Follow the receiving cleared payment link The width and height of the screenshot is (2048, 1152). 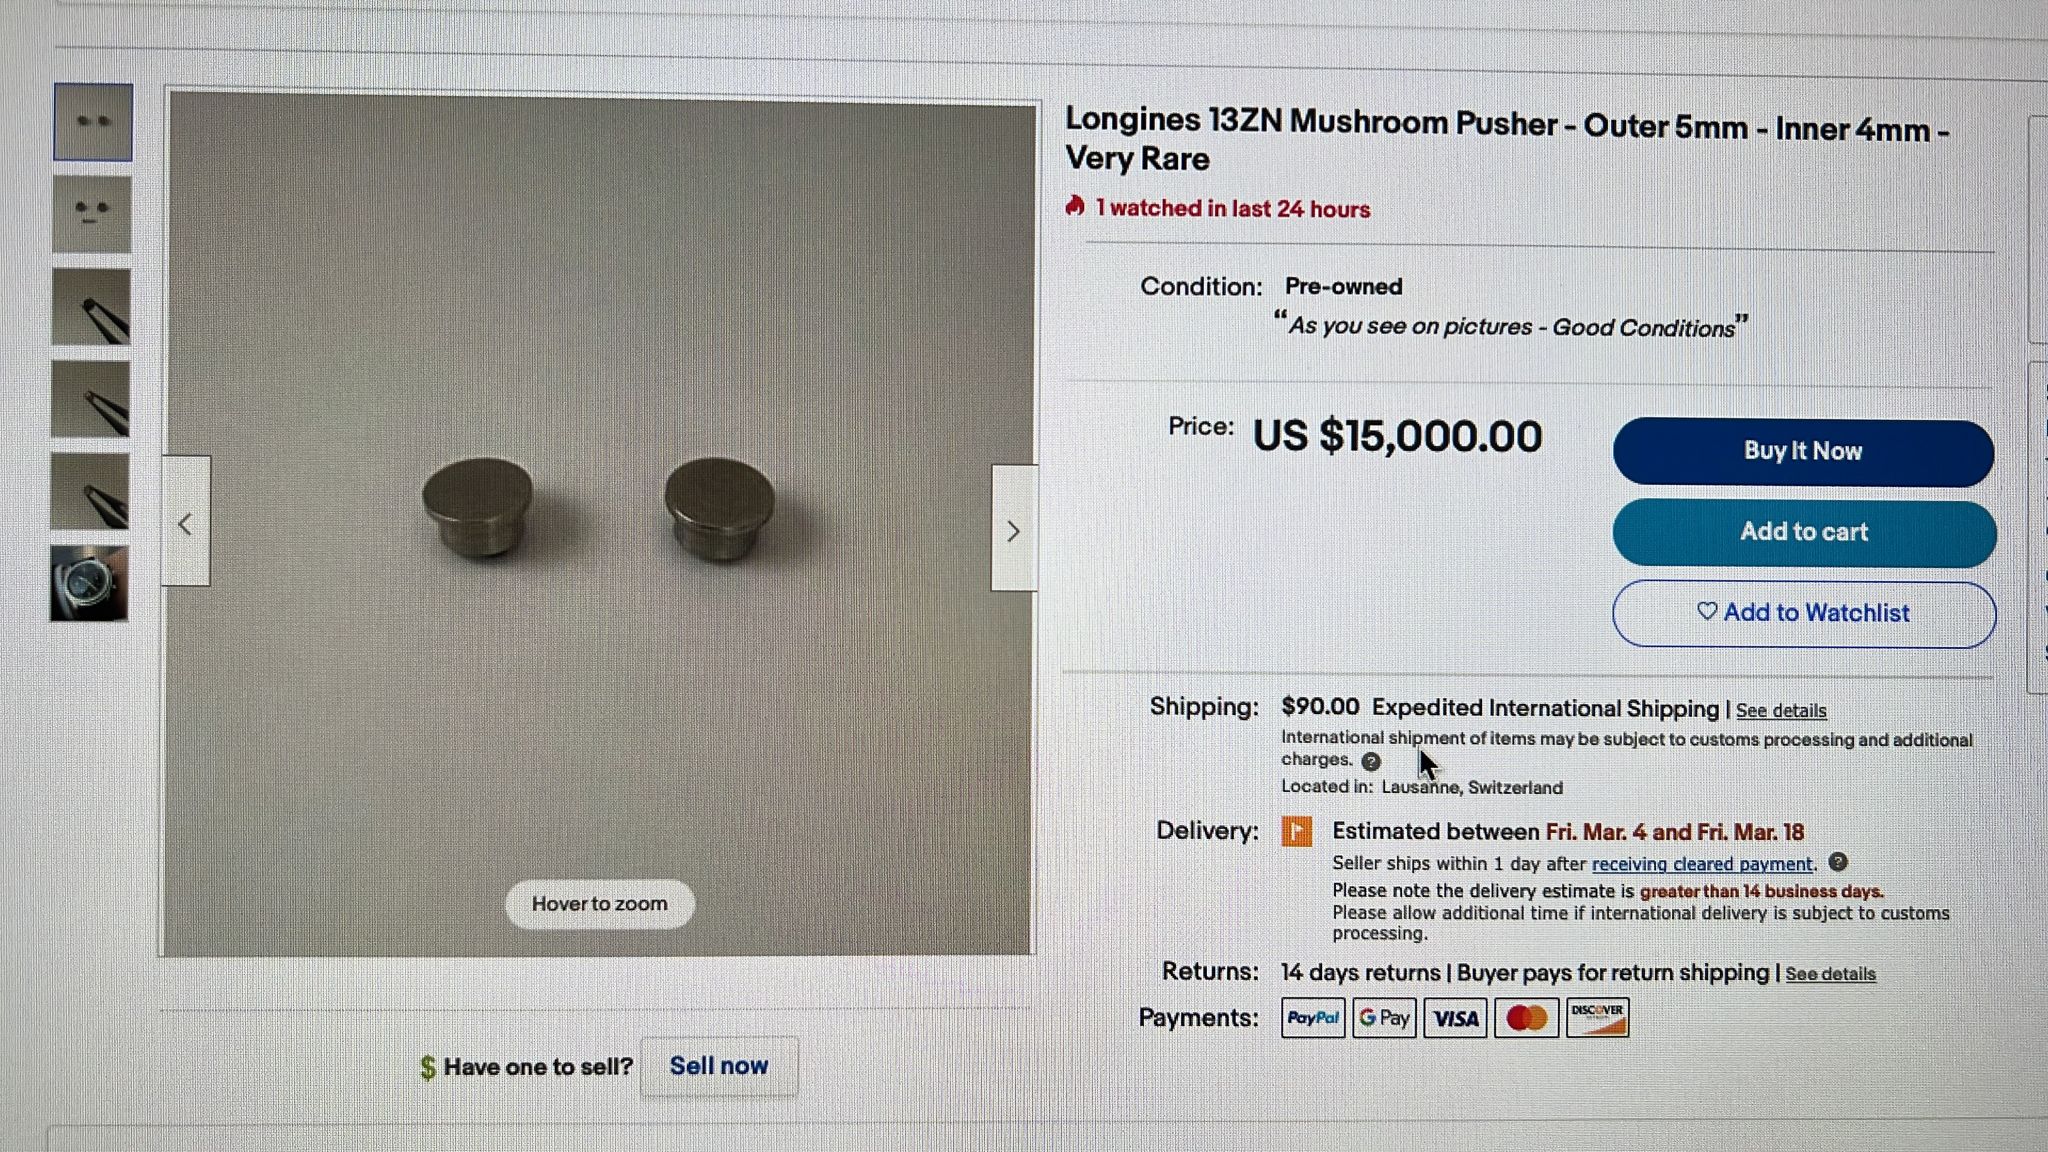1701,864
